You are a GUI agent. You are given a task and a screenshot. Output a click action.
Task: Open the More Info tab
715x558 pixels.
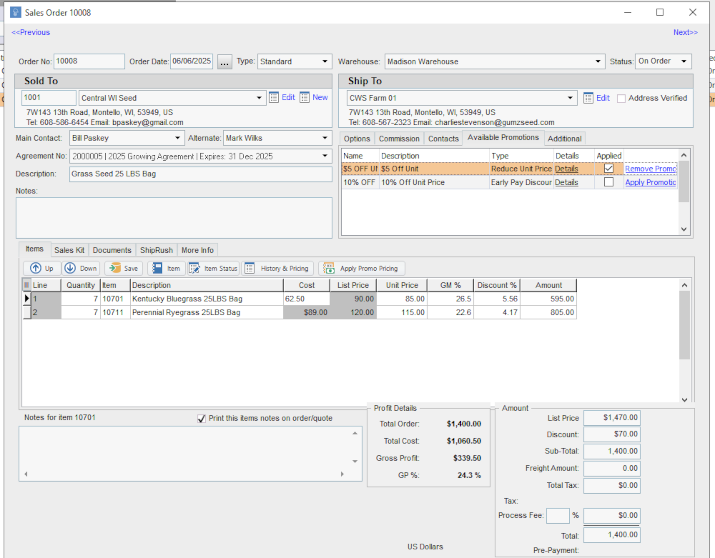coord(197,250)
